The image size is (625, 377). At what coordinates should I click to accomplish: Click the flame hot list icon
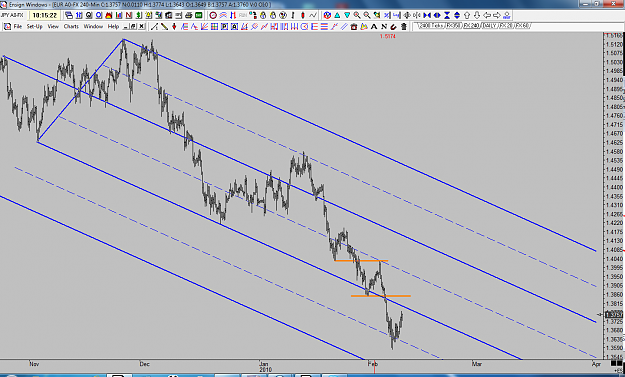click(108, 15)
